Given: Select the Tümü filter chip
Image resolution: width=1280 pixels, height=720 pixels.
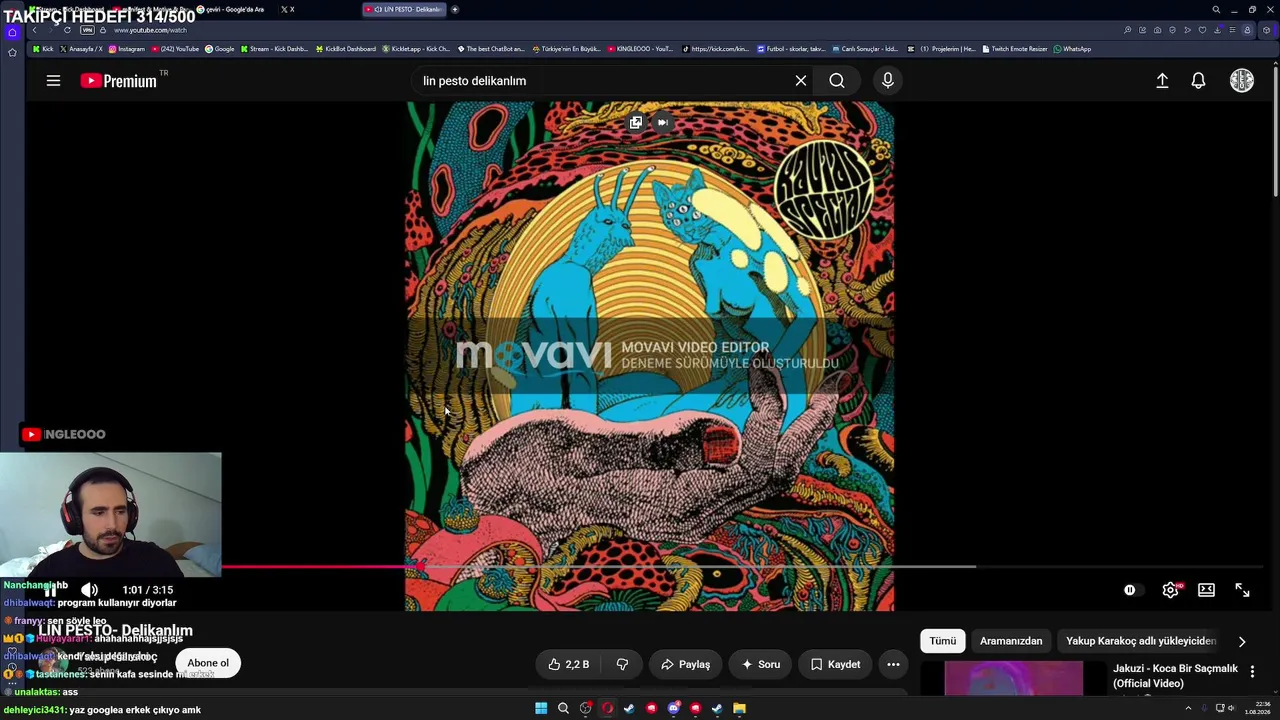Looking at the screenshot, I should [x=943, y=641].
